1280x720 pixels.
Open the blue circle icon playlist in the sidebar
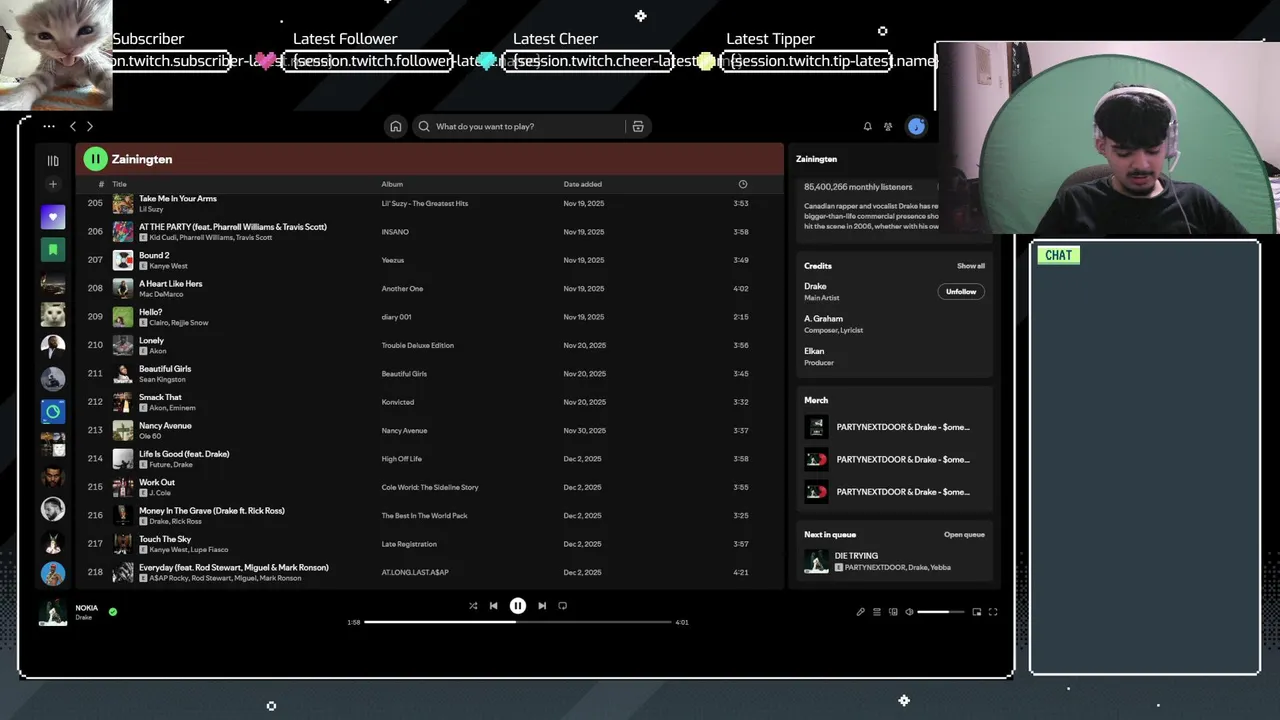point(53,411)
